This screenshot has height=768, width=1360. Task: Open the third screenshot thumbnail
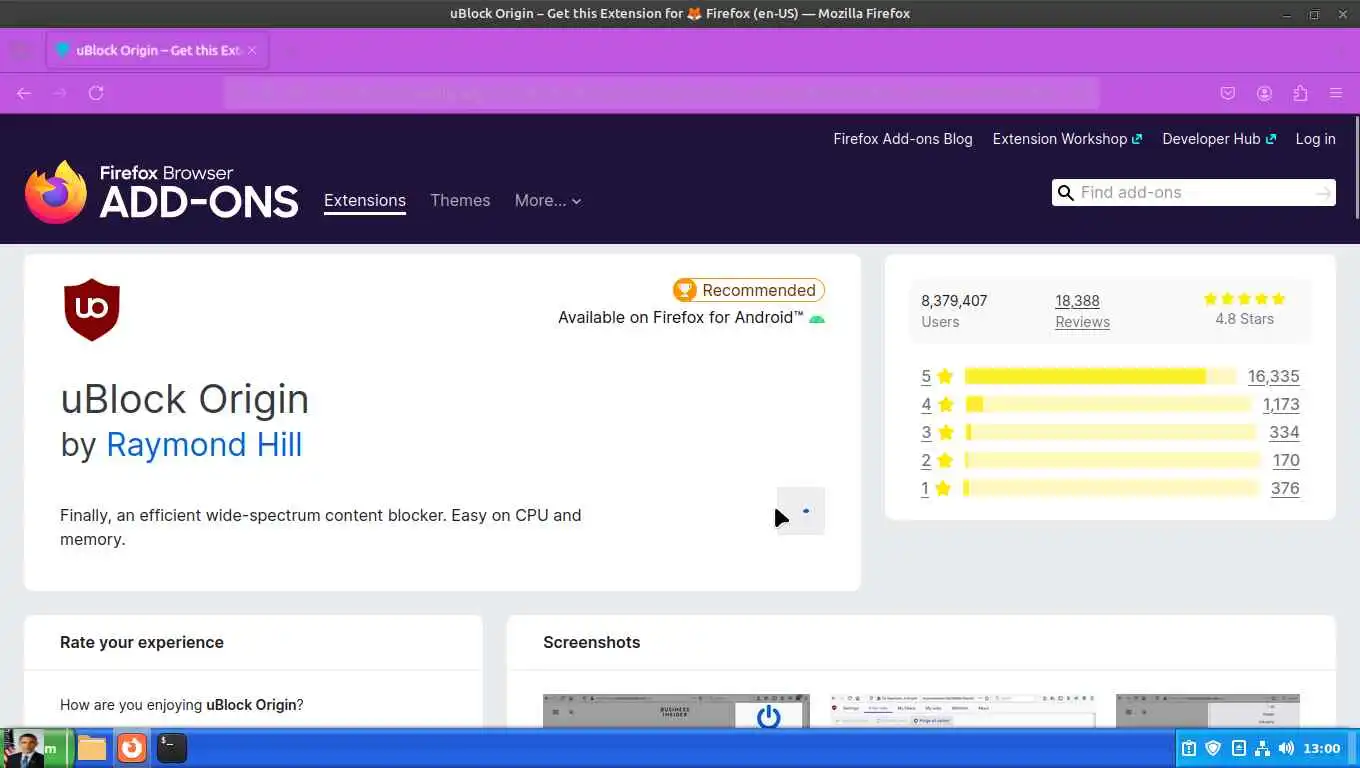pos(1208,711)
